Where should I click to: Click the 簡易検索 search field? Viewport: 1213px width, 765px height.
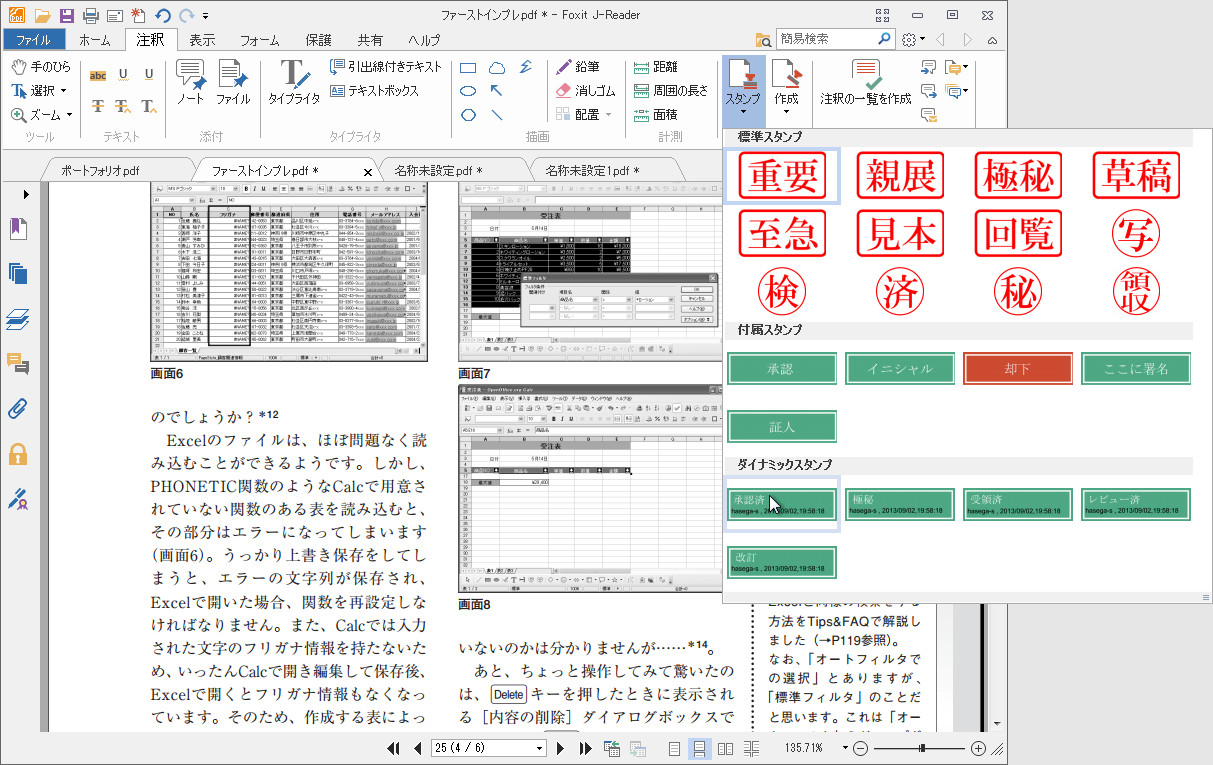827,39
